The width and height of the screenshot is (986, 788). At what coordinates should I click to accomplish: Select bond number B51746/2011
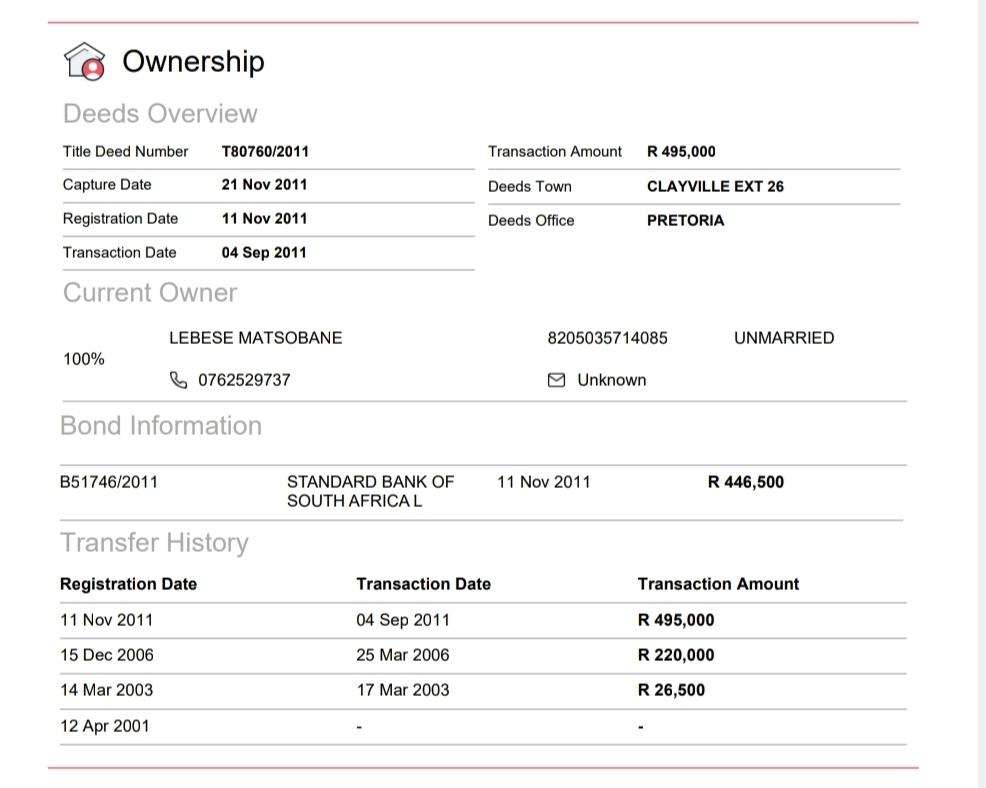[x=109, y=482]
